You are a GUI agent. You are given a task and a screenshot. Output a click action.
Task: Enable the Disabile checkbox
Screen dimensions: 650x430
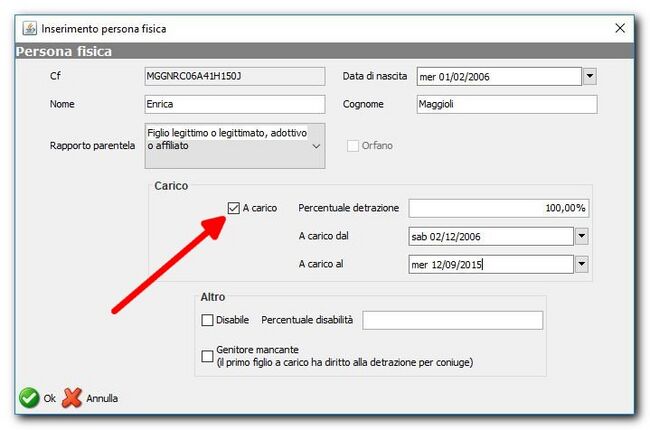pos(208,320)
